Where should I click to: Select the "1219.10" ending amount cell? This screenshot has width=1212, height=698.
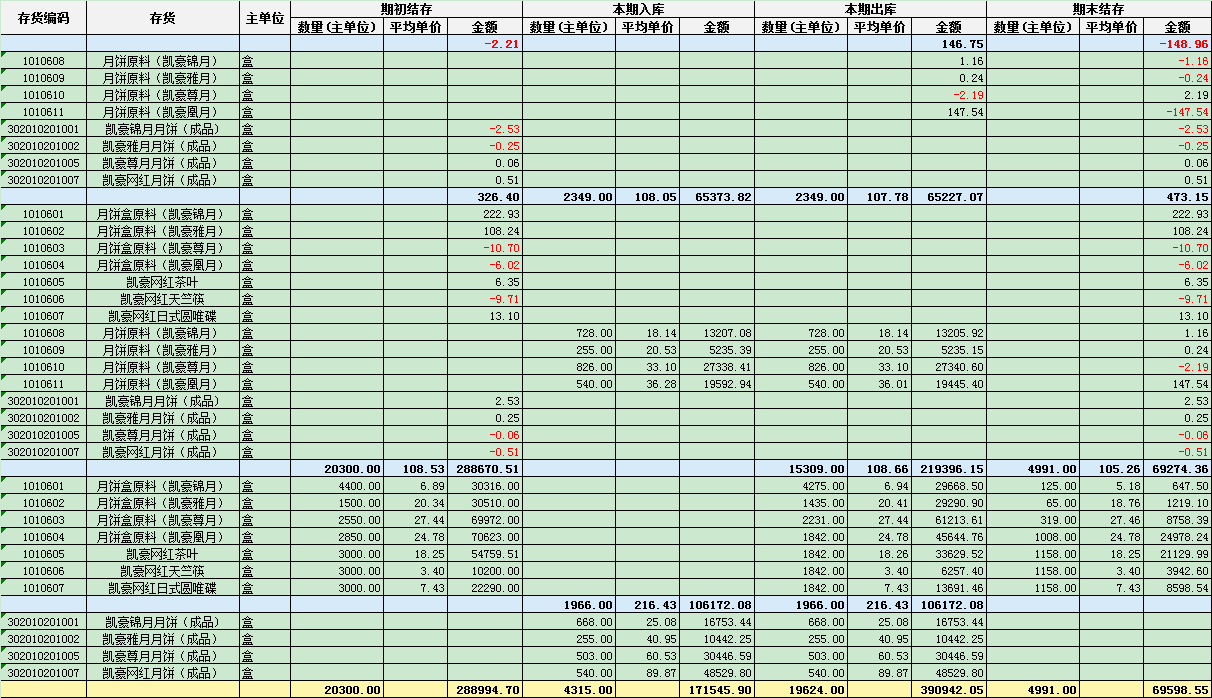click(x=1177, y=503)
